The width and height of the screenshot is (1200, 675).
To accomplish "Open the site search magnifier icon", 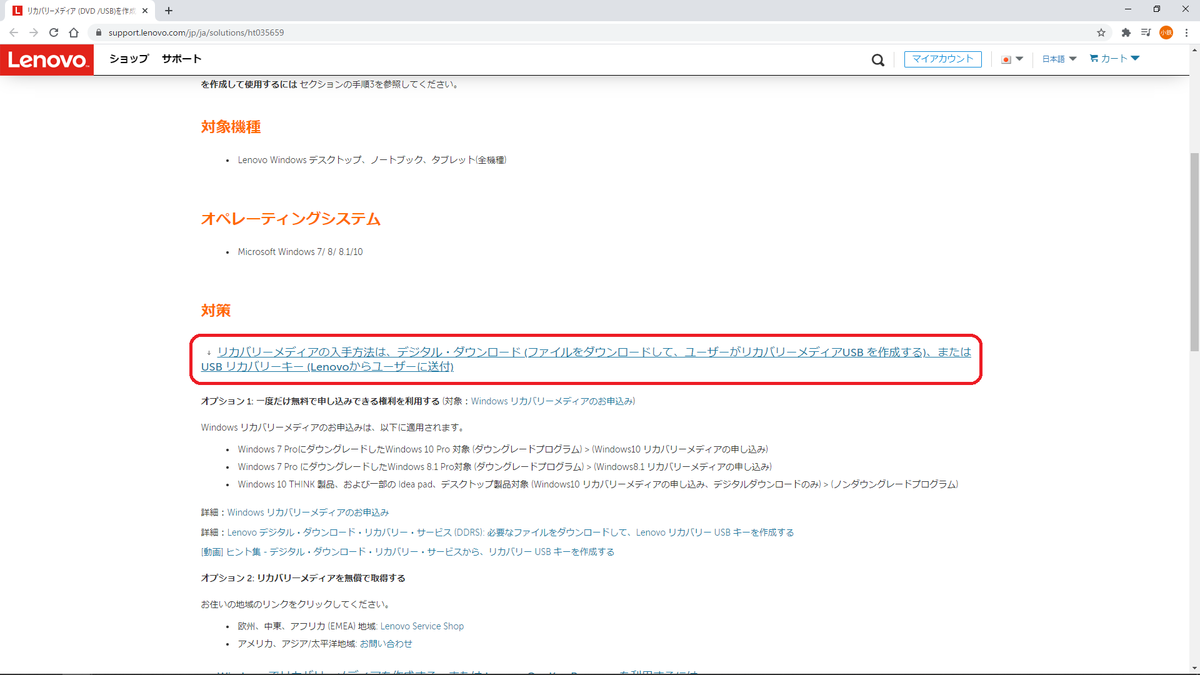I will click(x=878, y=60).
